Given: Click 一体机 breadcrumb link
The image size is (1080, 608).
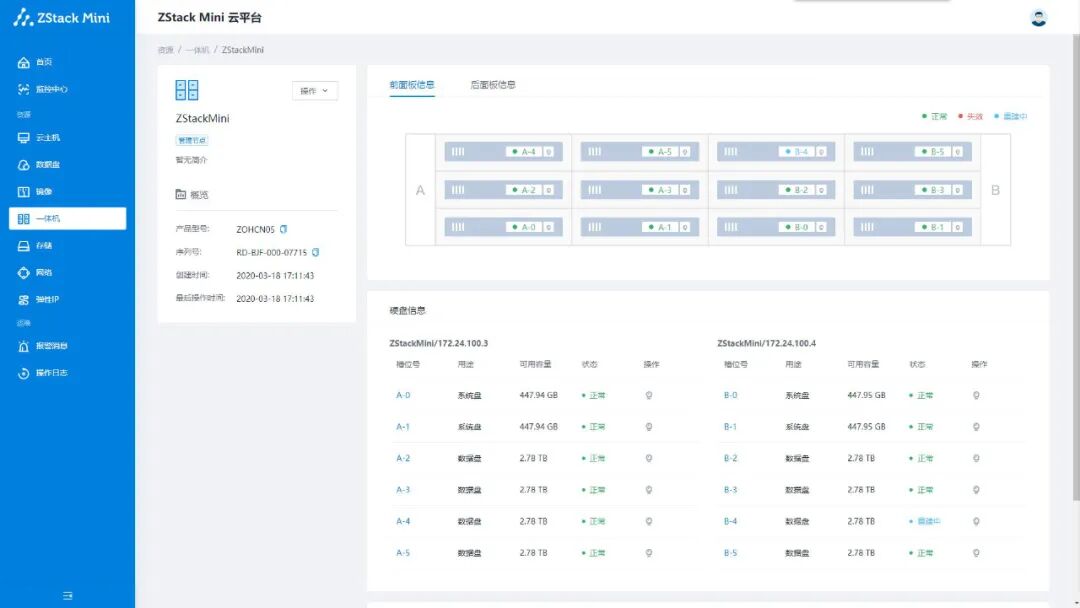Looking at the screenshot, I should pos(197,50).
